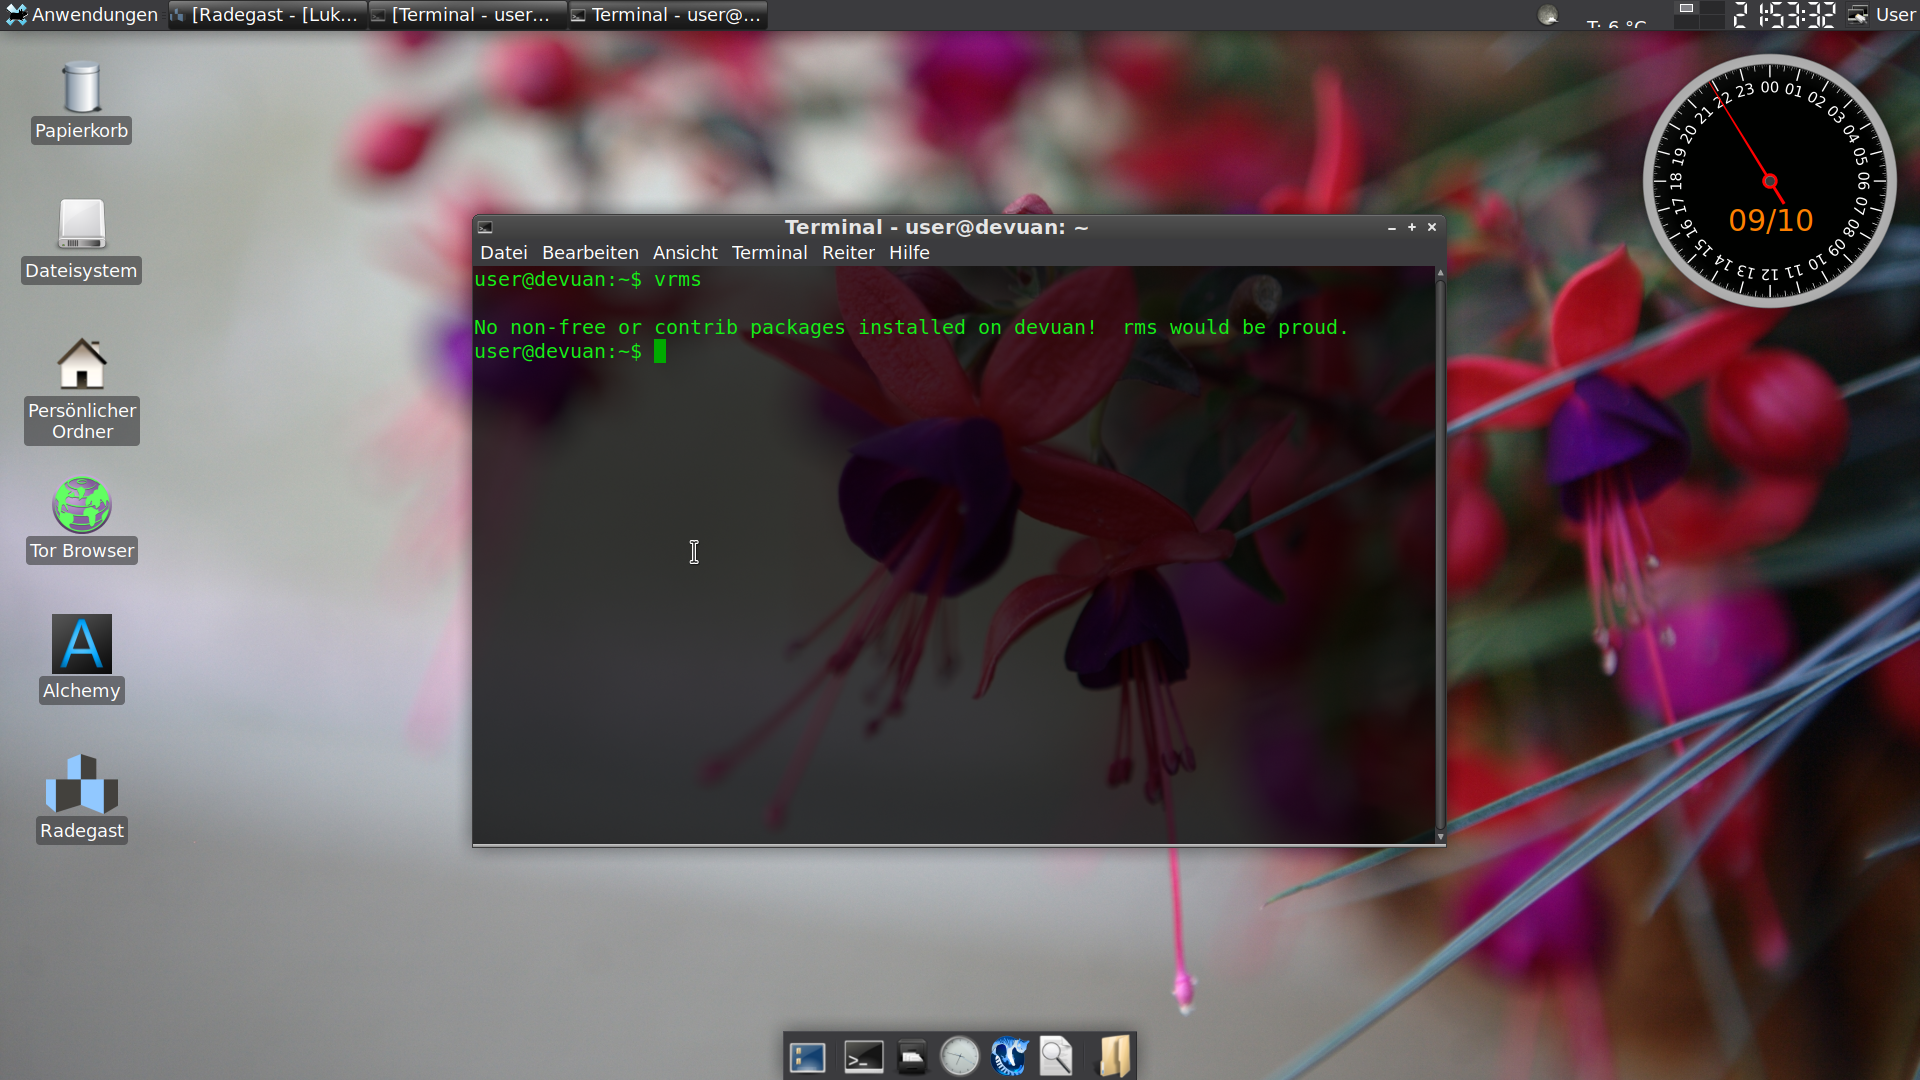Open the User menu in top panel
1920x1080 pixels.
[1883, 14]
